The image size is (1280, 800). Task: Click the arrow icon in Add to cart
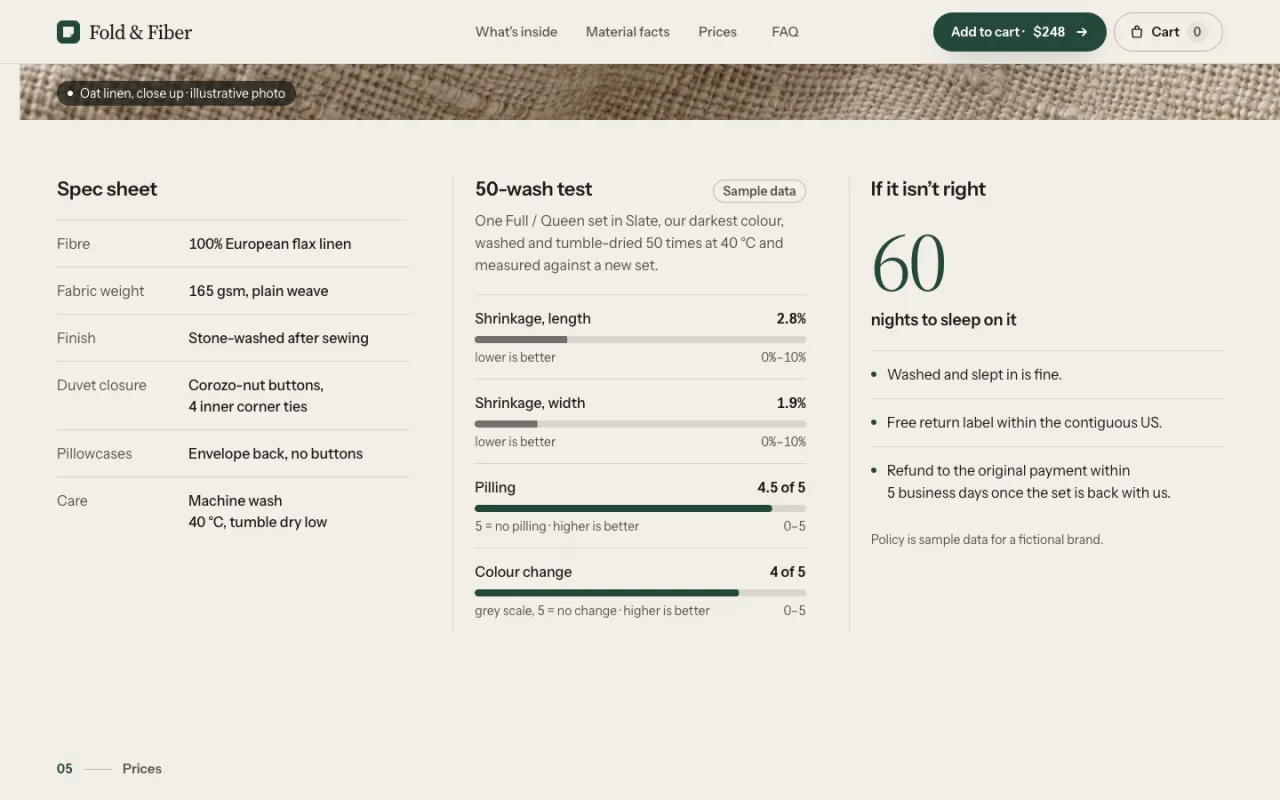1082,32
